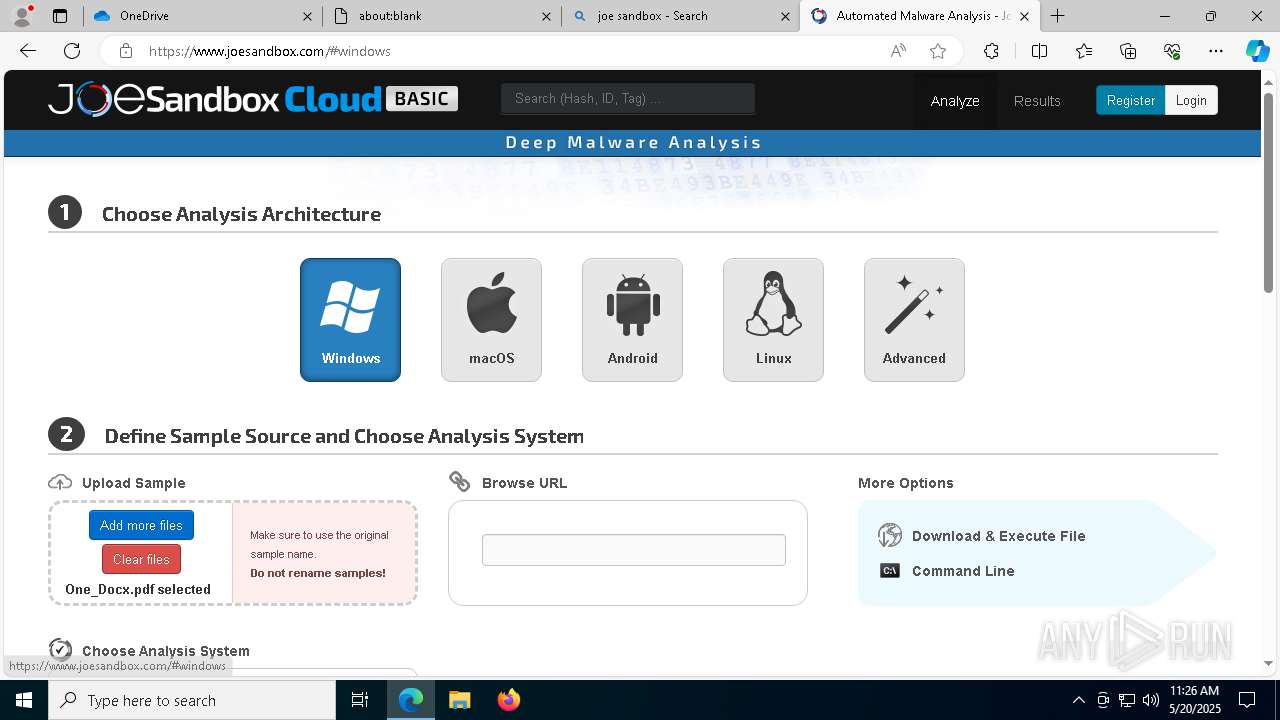Screen dimensions: 1280x720
Task: Choose the macOS architecture tile
Action: point(491,320)
